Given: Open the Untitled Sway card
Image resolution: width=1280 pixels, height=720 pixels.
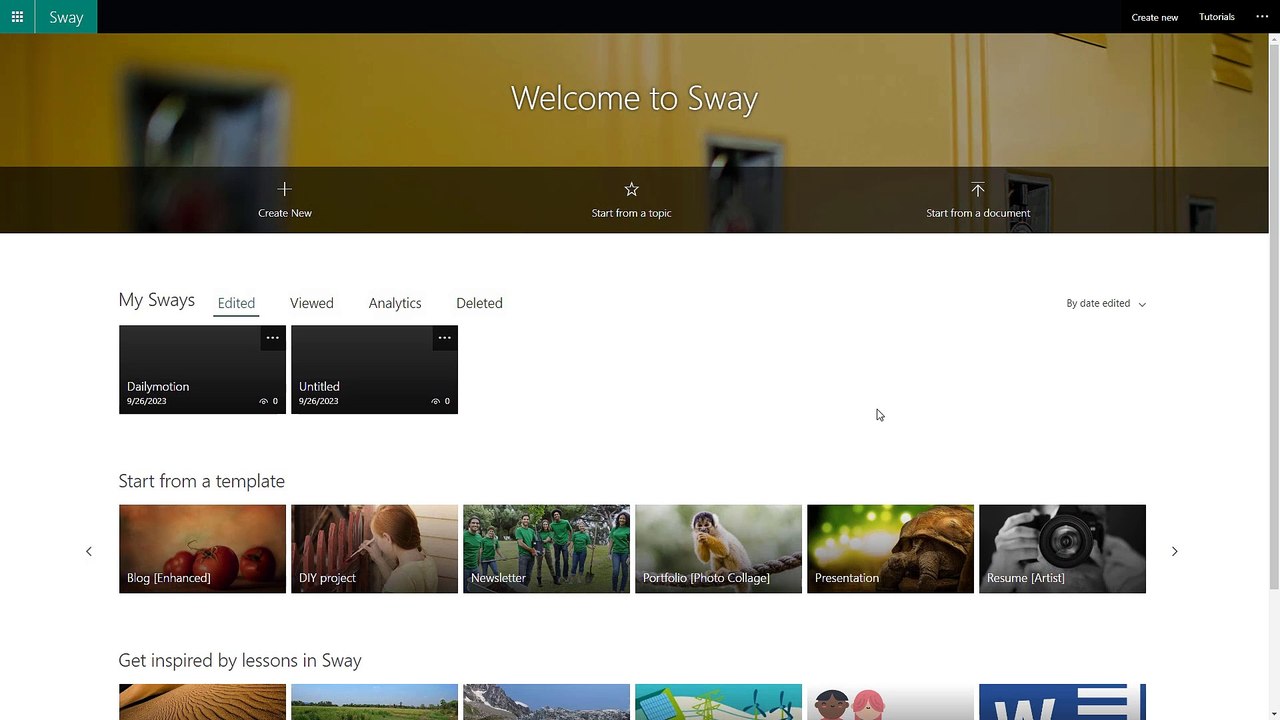Looking at the screenshot, I should 374,370.
